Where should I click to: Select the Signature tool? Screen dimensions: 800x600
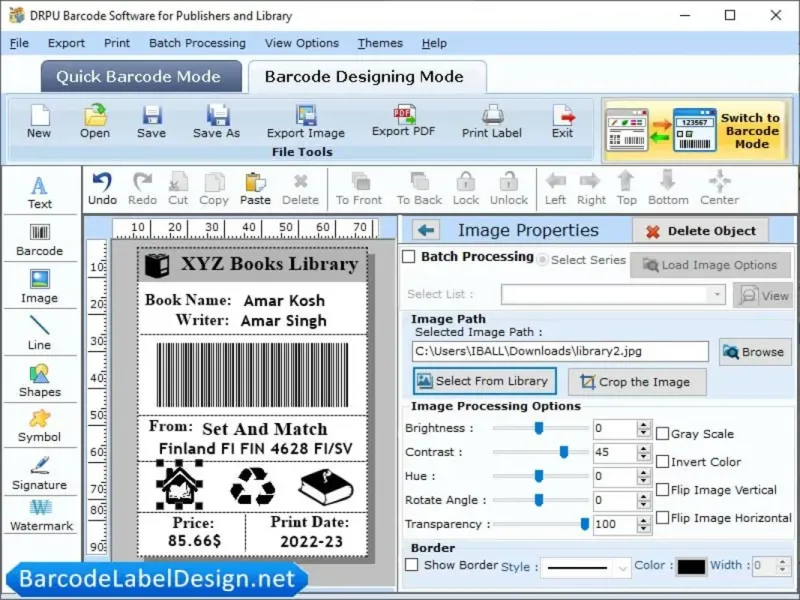pos(39,473)
